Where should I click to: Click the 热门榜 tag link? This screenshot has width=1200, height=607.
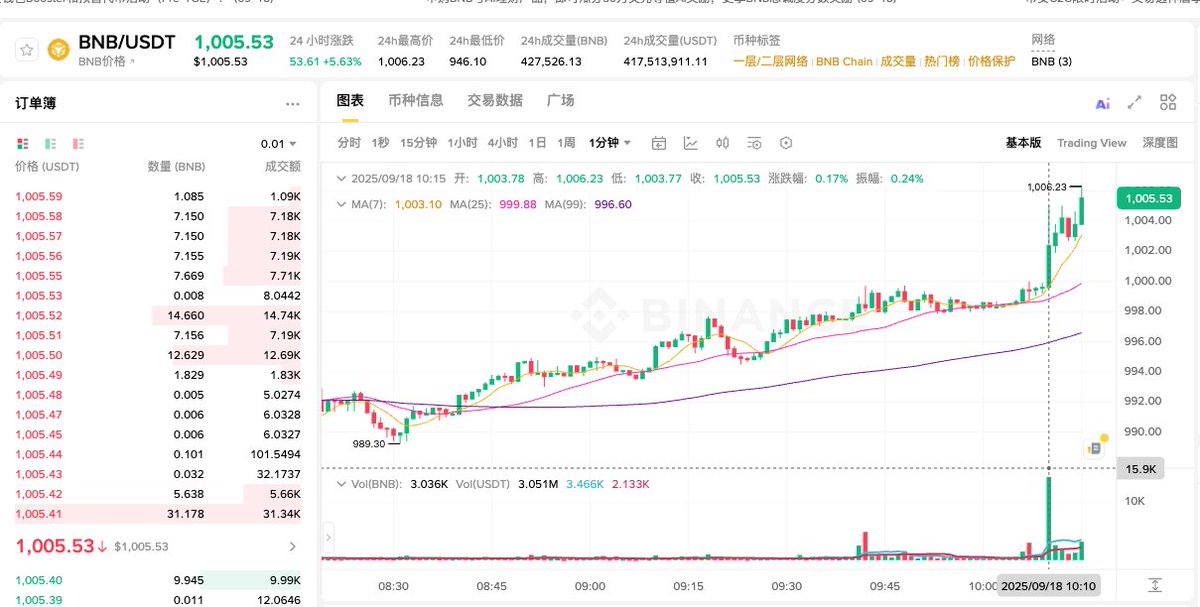(x=943, y=62)
